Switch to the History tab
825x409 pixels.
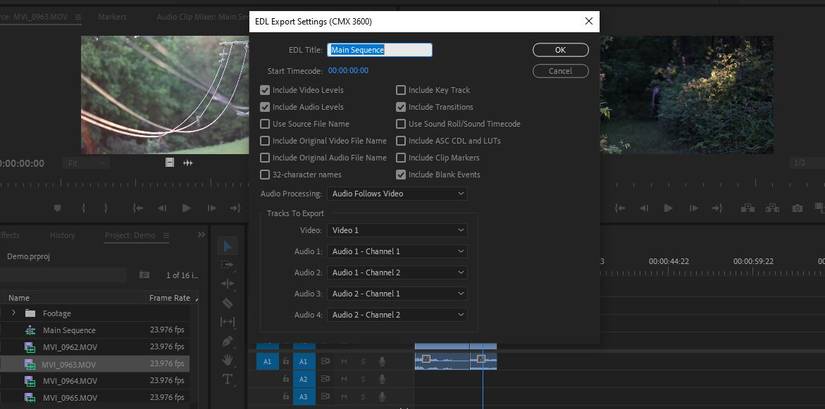click(x=62, y=235)
